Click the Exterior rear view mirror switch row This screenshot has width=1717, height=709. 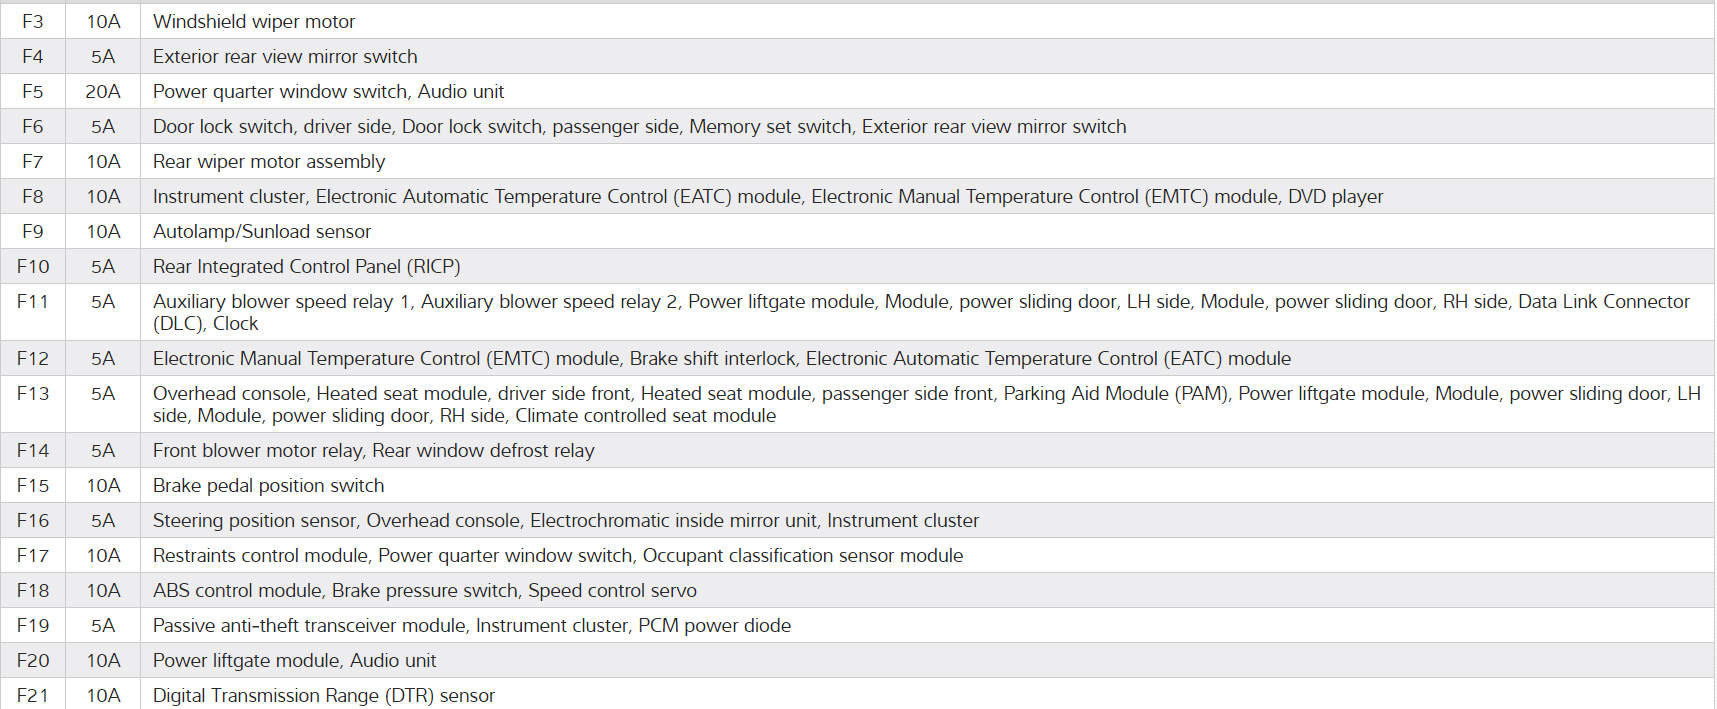tap(285, 56)
